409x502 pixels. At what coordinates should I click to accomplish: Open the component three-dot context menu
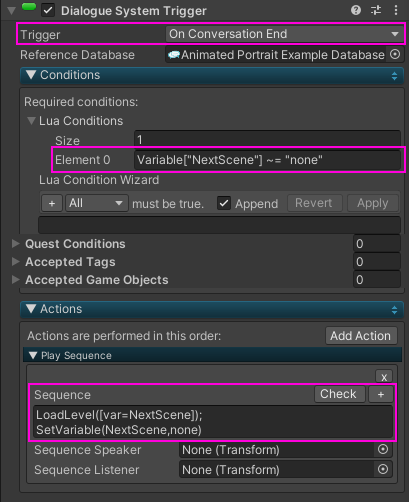click(x=396, y=10)
